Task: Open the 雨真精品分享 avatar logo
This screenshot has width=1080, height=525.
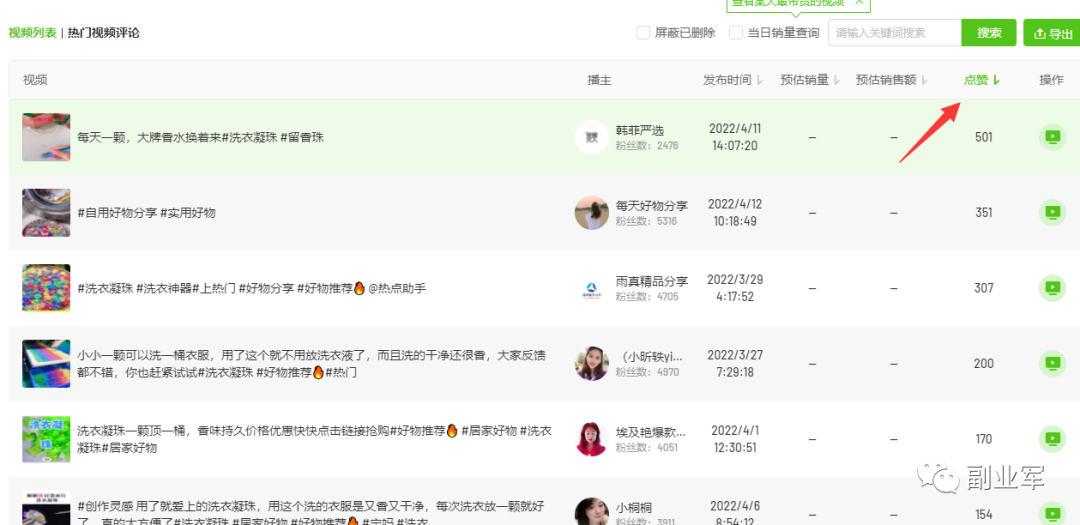Action: pyautogui.click(x=592, y=288)
